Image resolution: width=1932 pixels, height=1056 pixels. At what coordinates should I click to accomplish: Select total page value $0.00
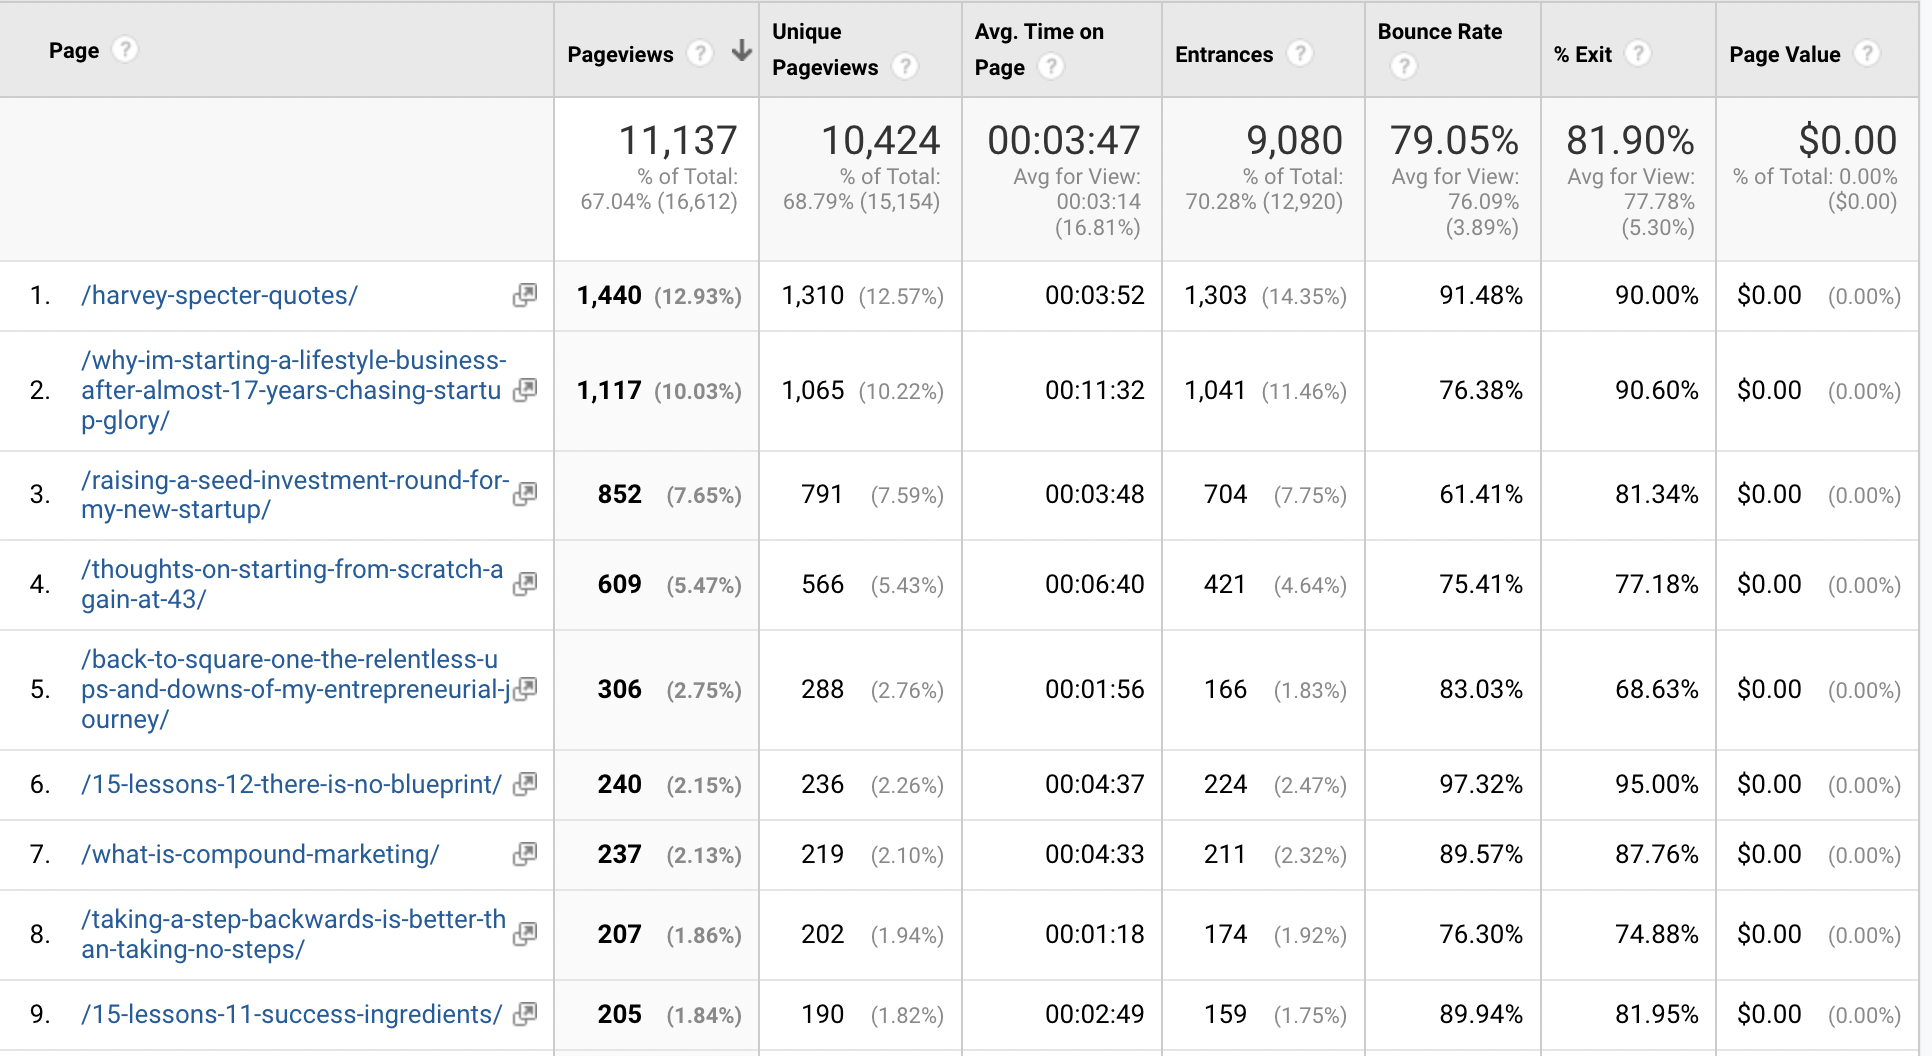[x=1848, y=140]
